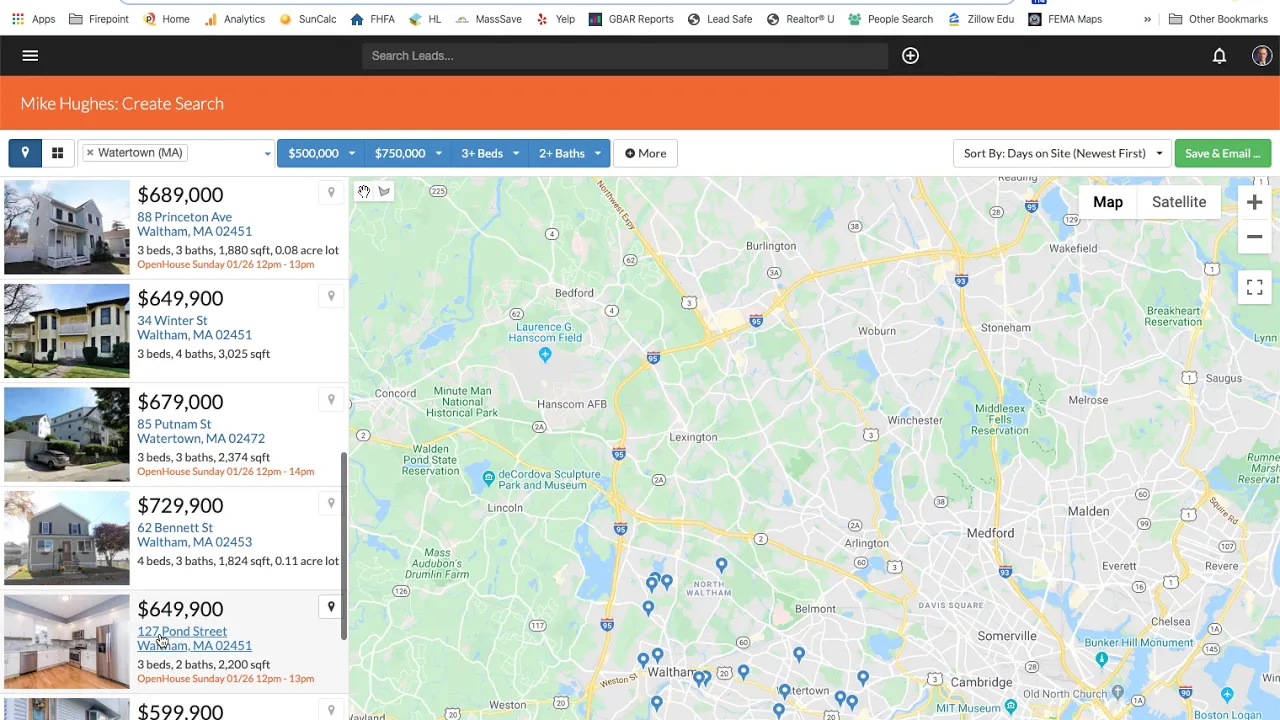
Task: Click the deCordova Sculpture Park marker
Action: [488, 478]
